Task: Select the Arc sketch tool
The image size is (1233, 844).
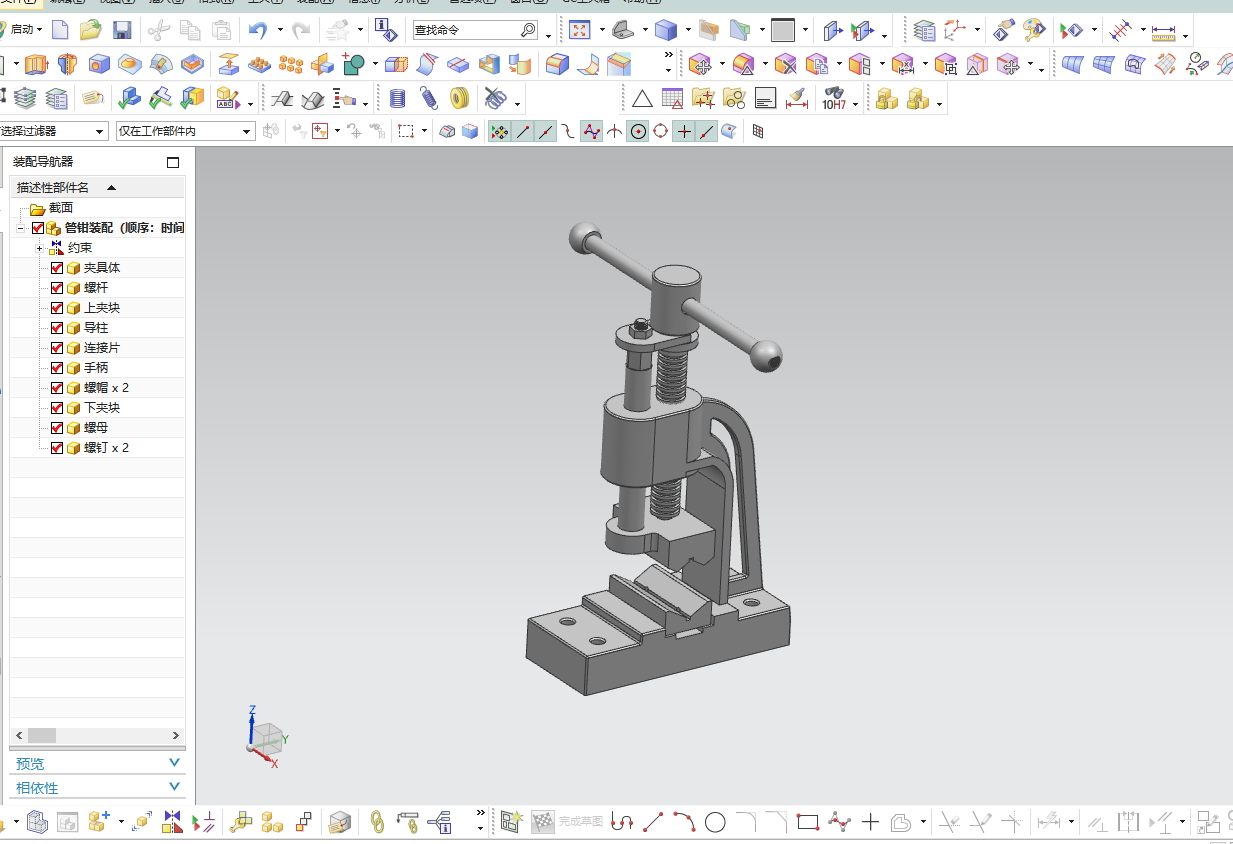Action: (684, 822)
